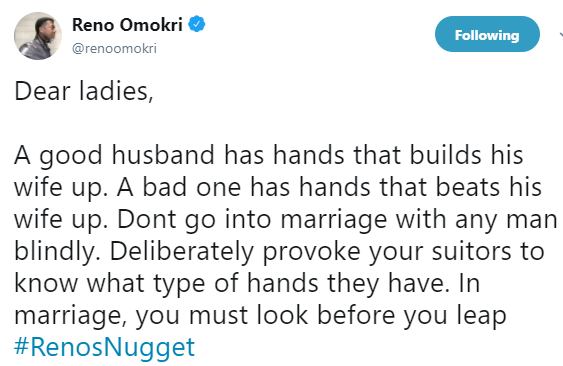The height and width of the screenshot is (366, 563).
Task: Click the word "Deliberately" in the tweet
Action: (181, 251)
